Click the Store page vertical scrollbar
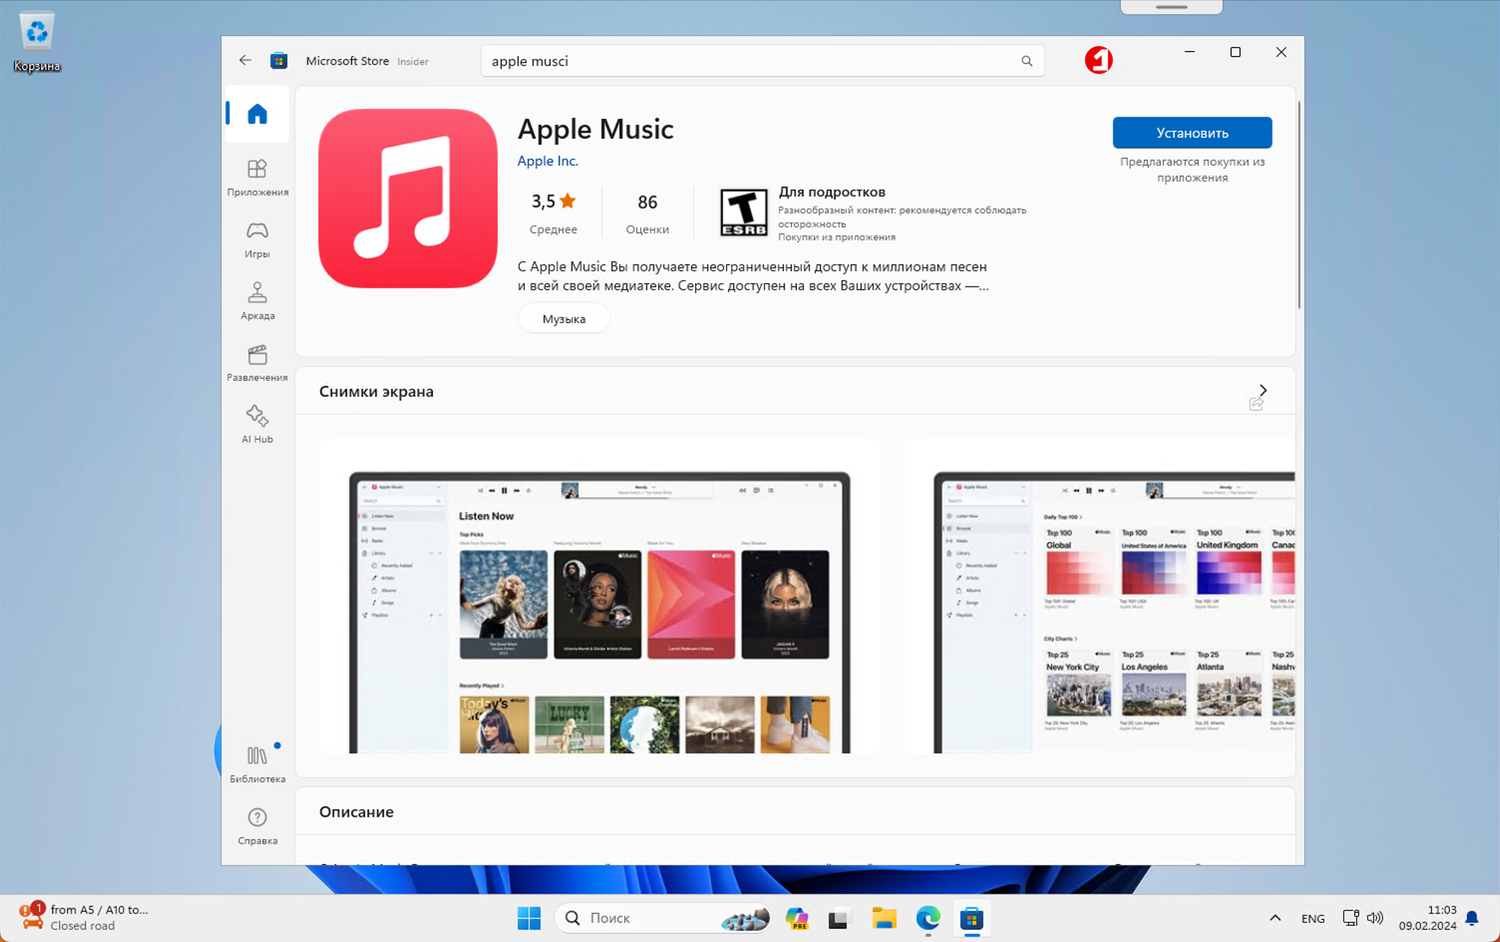The width and height of the screenshot is (1500, 942). coord(1299,205)
